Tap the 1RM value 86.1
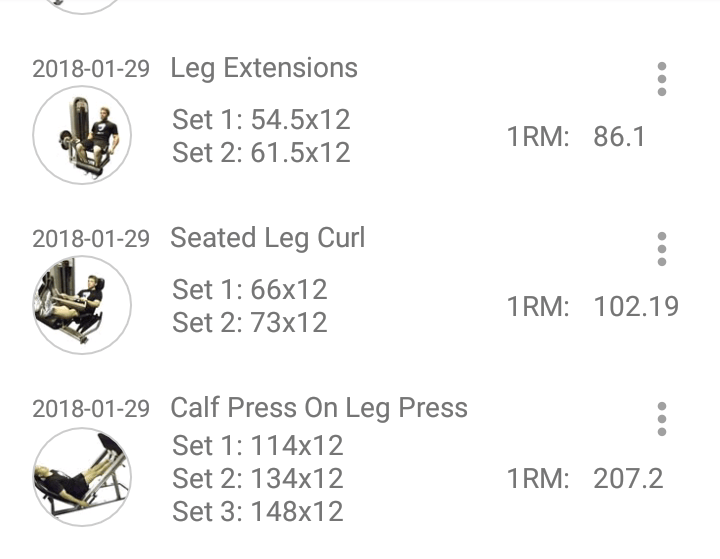Viewport: 720px width, 559px height. click(619, 137)
